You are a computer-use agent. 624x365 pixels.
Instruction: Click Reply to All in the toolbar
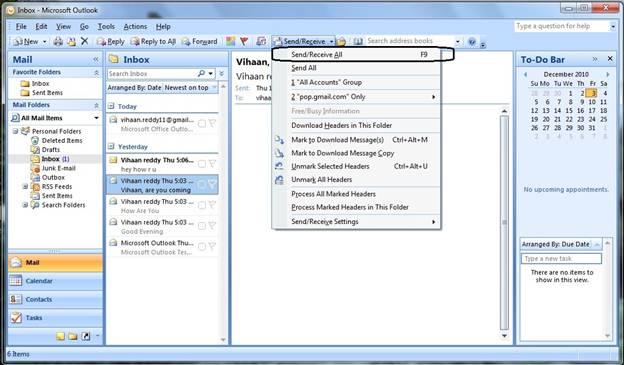[153, 41]
